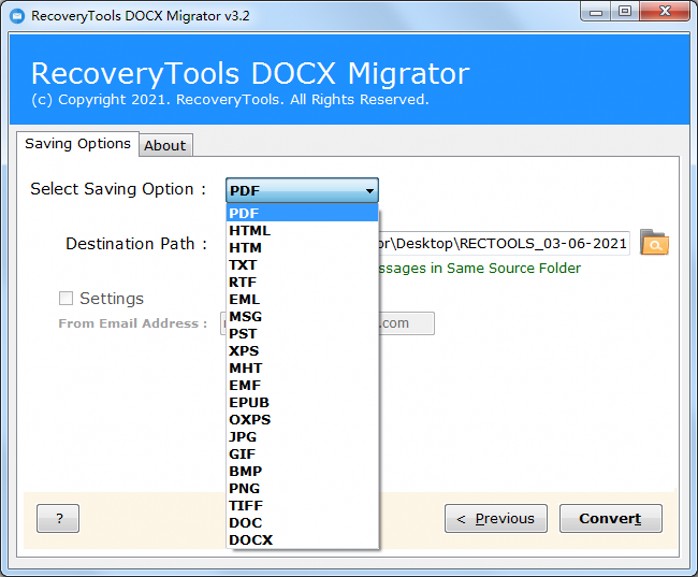The image size is (698, 577).
Task: Click the From Email Address field
Action: tap(406, 323)
